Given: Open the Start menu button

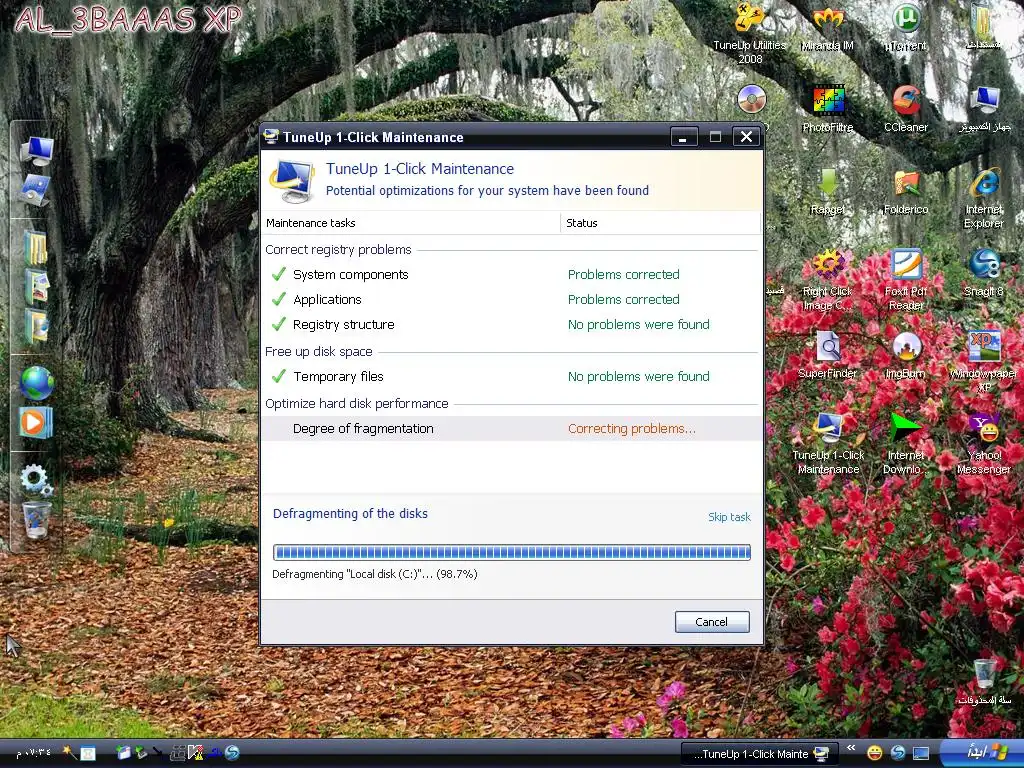Looking at the screenshot, I should pos(982,753).
